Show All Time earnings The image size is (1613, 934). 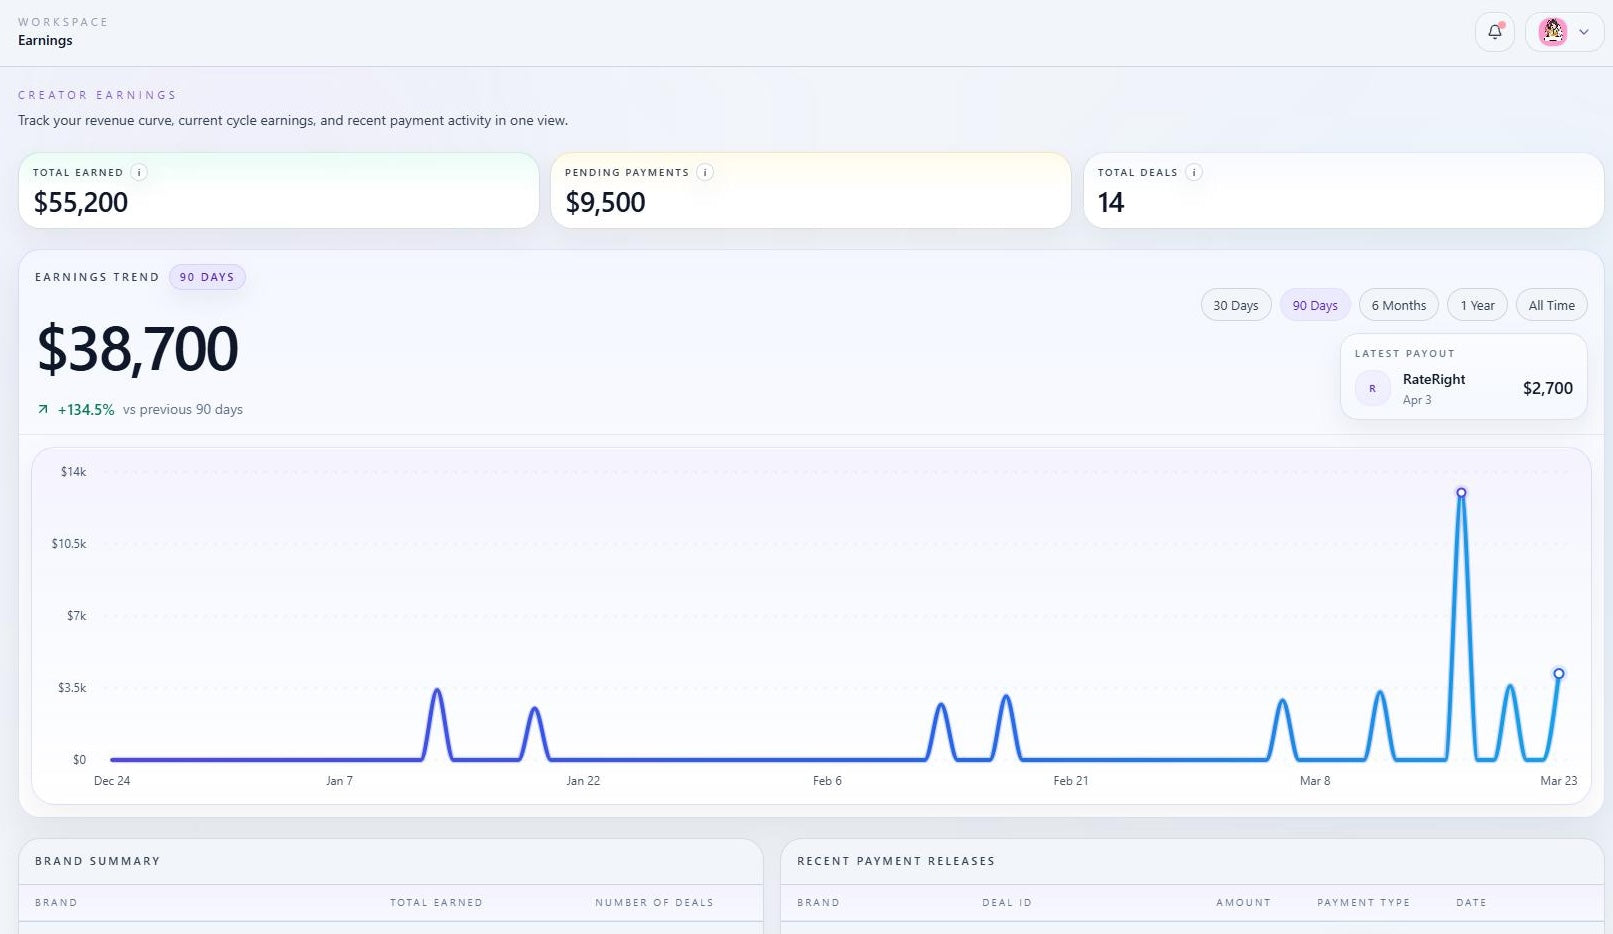pyautogui.click(x=1551, y=305)
